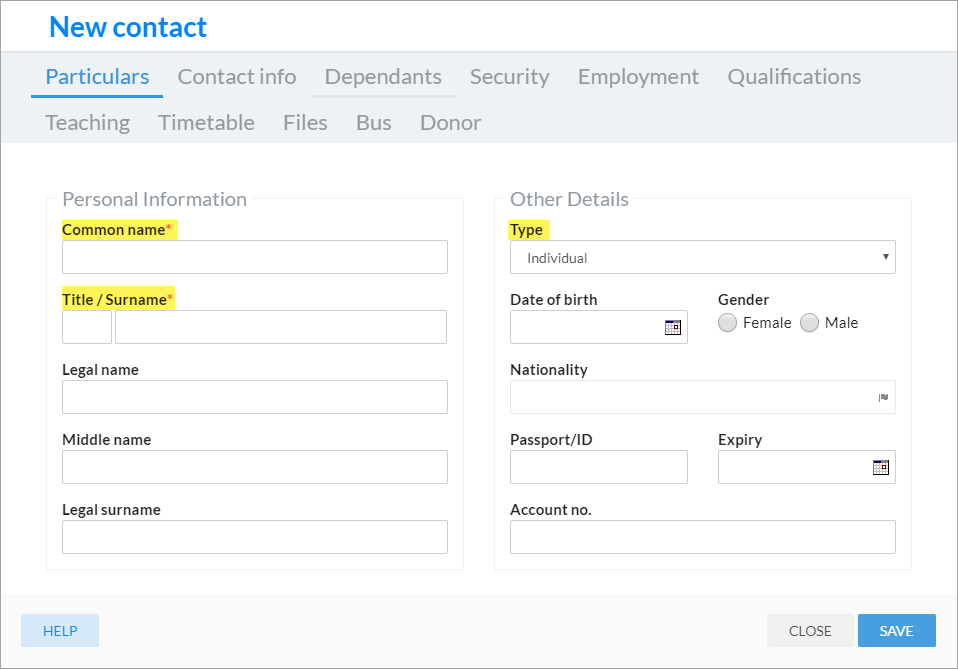Open the Expiry date calendar icon

tap(880, 467)
